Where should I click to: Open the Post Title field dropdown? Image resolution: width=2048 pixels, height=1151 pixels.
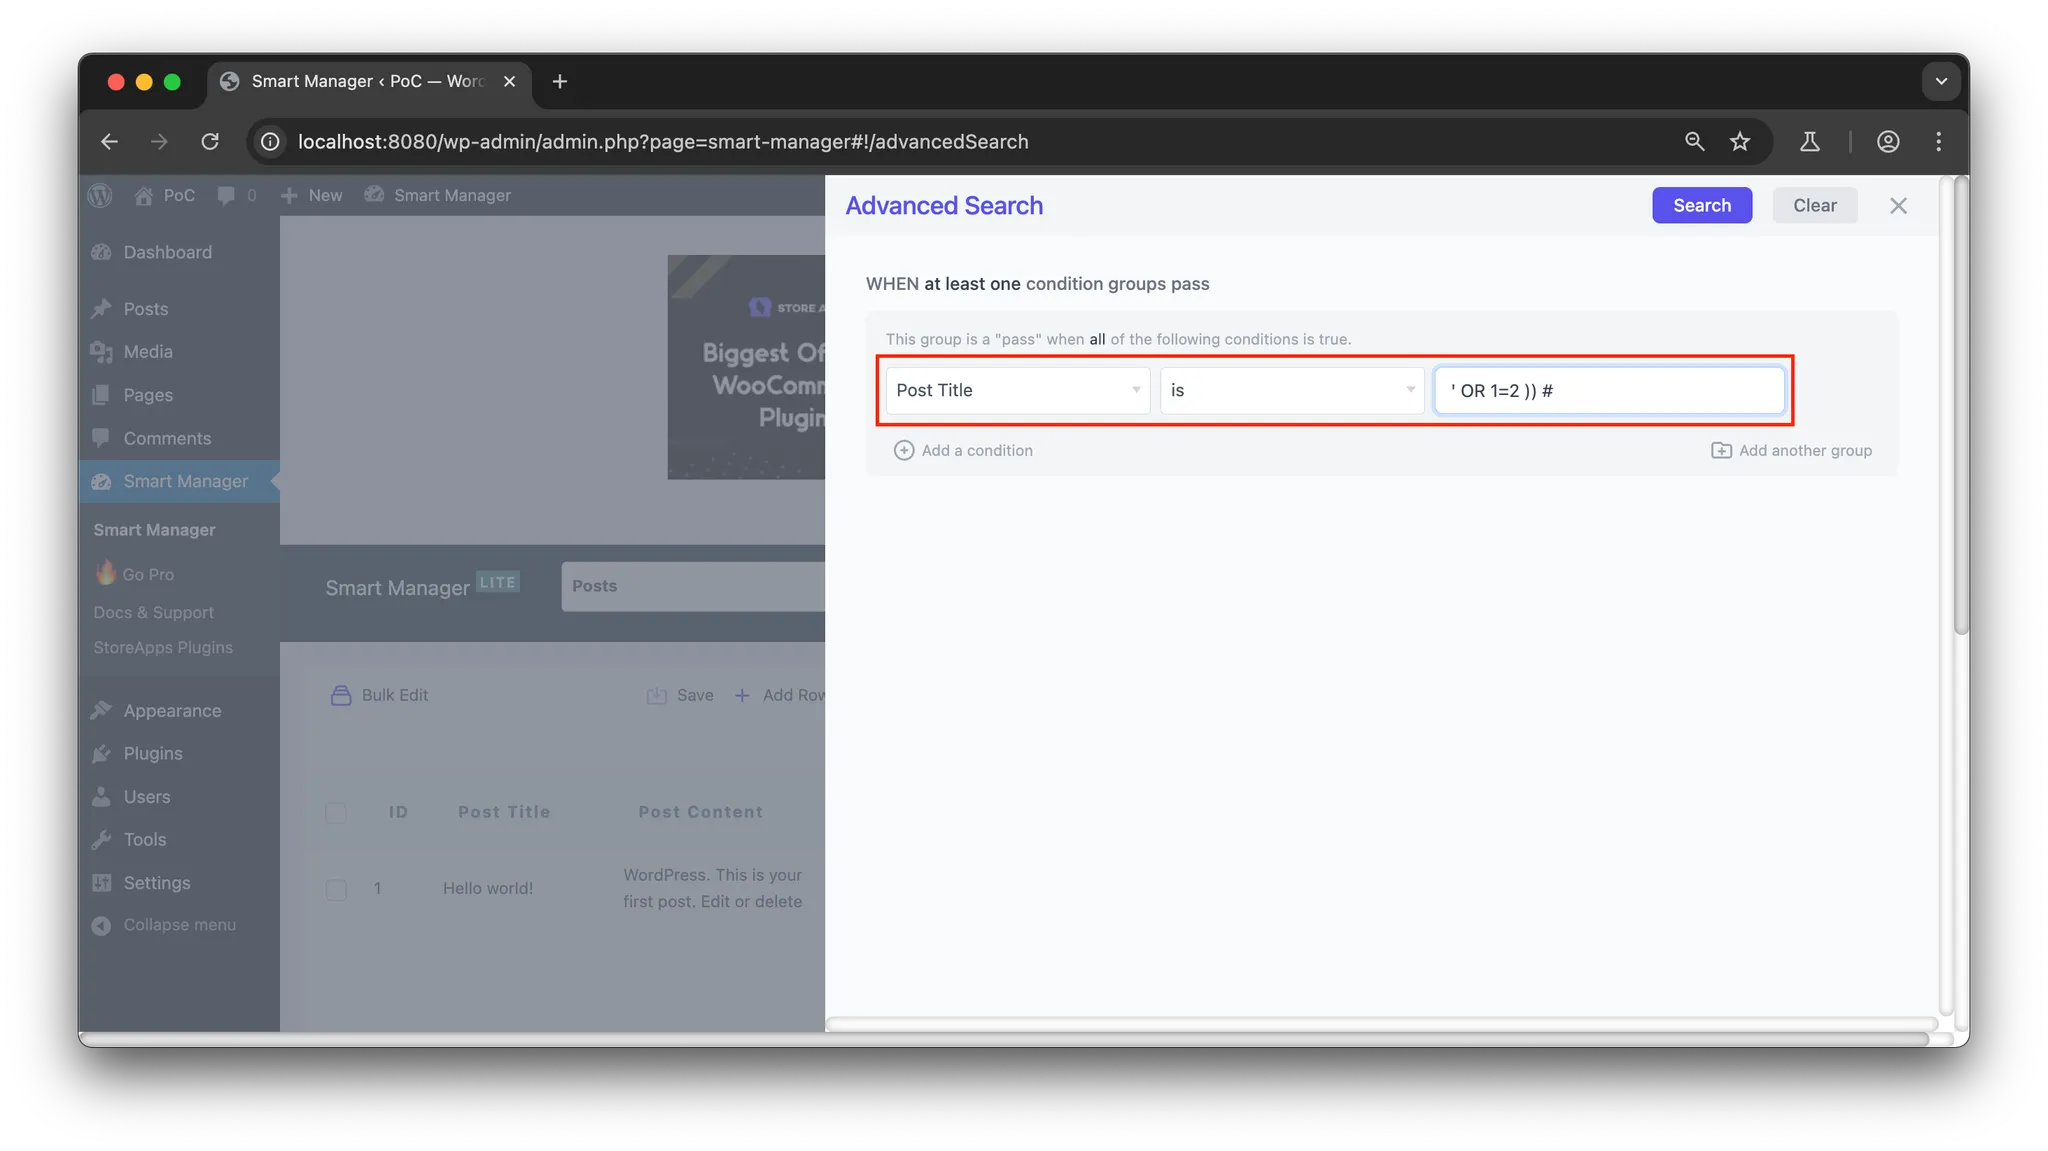[x=1017, y=391]
